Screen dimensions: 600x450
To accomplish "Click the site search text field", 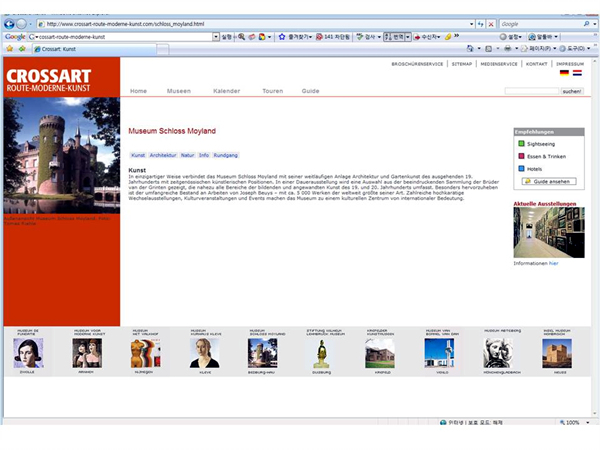I will (x=532, y=91).
